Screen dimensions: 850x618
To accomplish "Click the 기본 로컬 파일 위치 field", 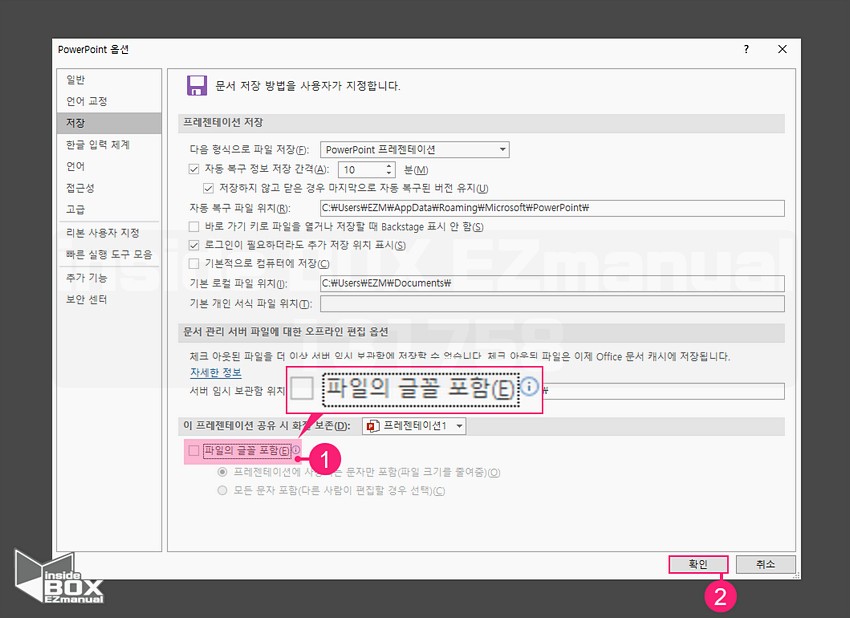I will coord(552,283).
